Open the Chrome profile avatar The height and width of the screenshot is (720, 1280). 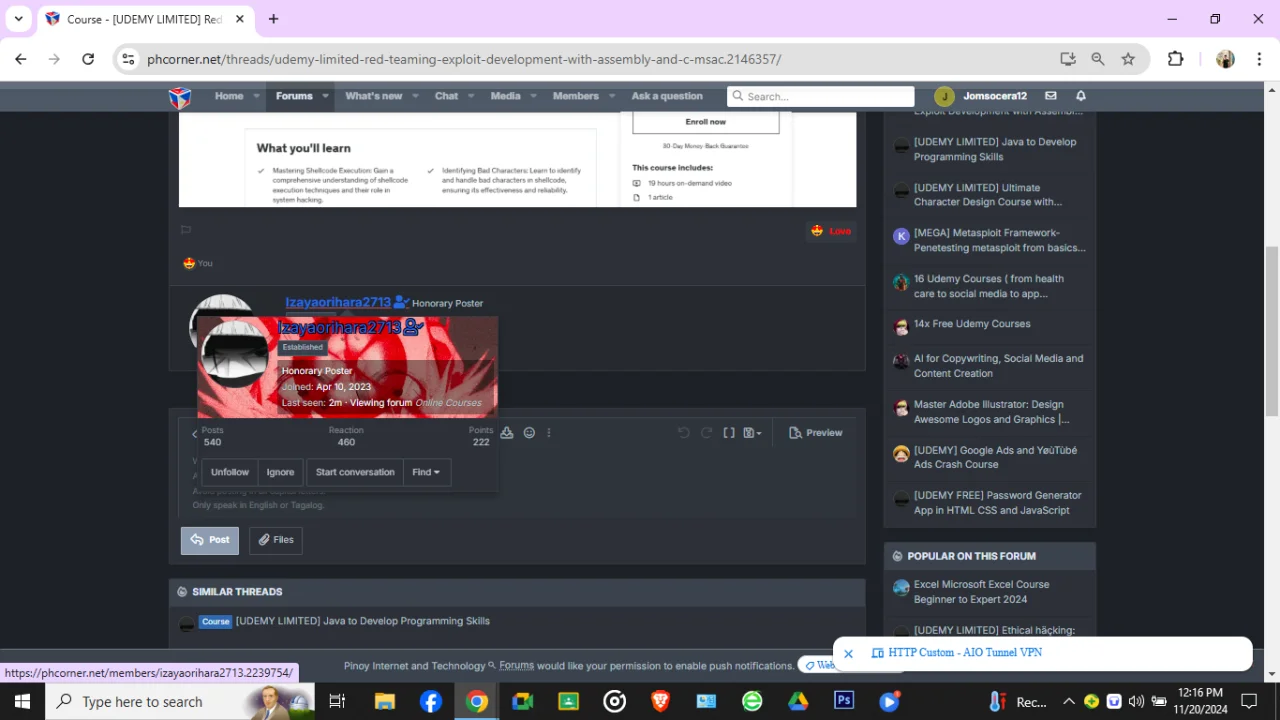[1225, 59]
